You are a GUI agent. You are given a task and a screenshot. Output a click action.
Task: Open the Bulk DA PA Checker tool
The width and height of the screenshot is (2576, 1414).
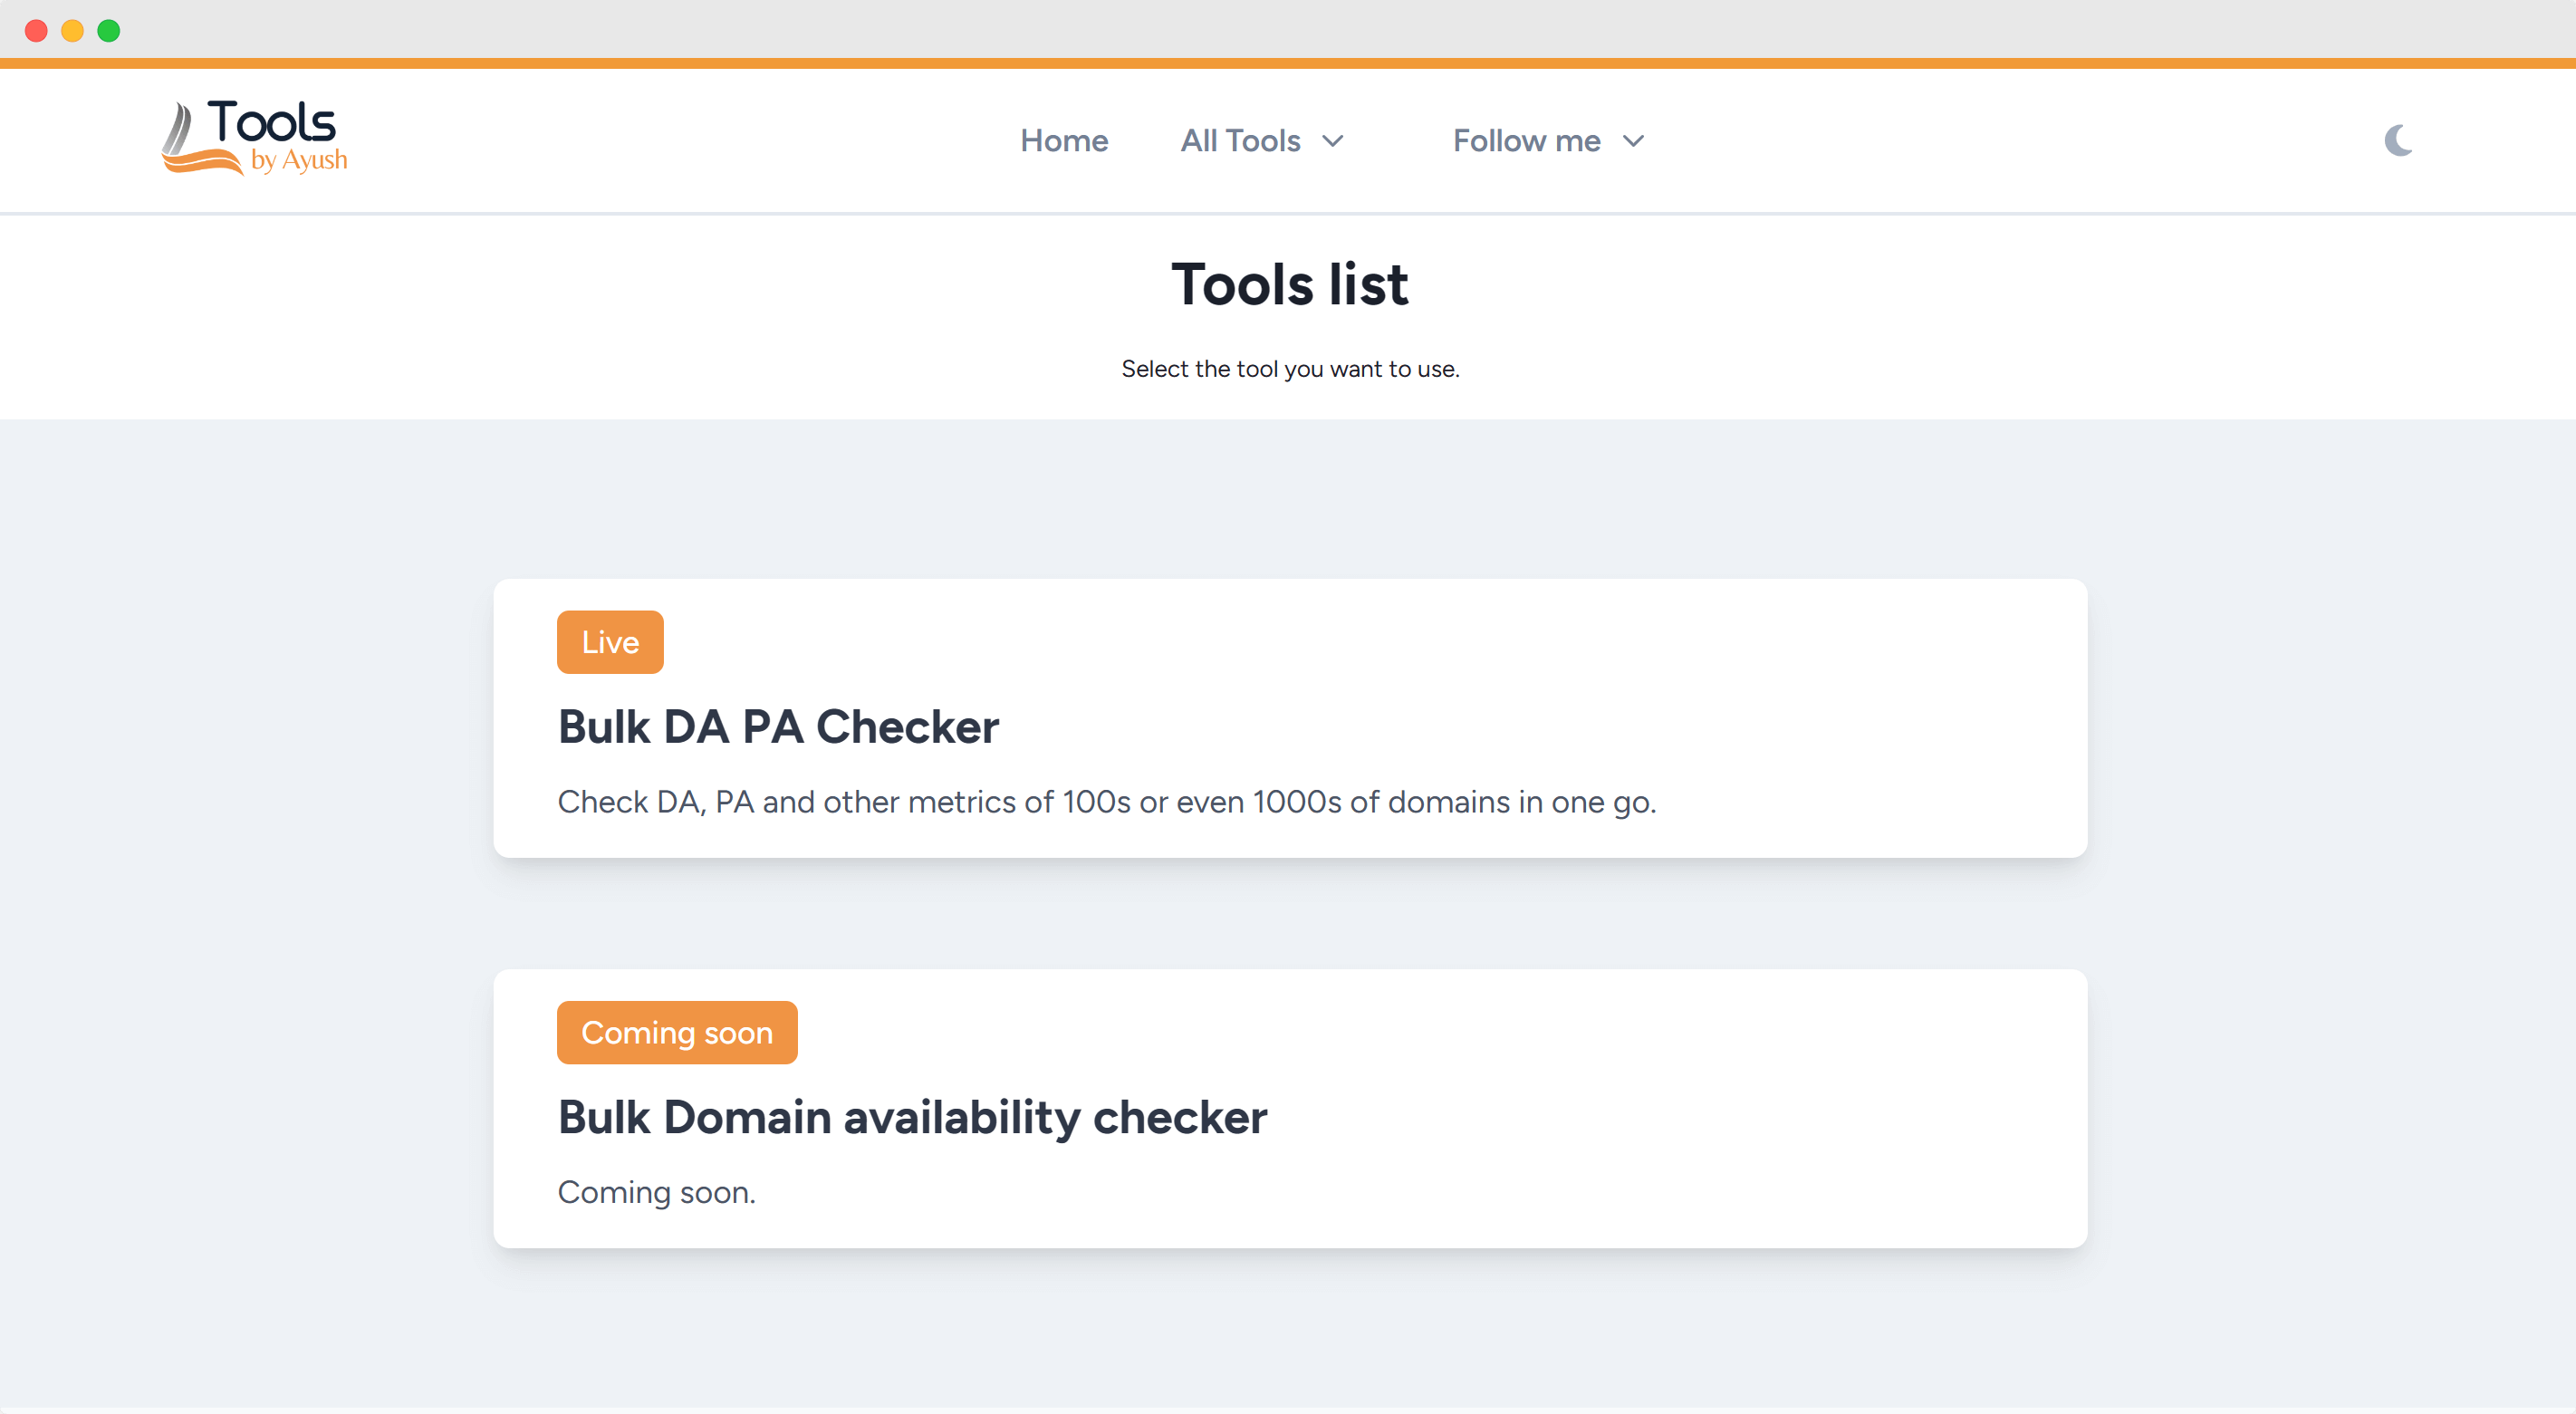(x=777, y=727)
